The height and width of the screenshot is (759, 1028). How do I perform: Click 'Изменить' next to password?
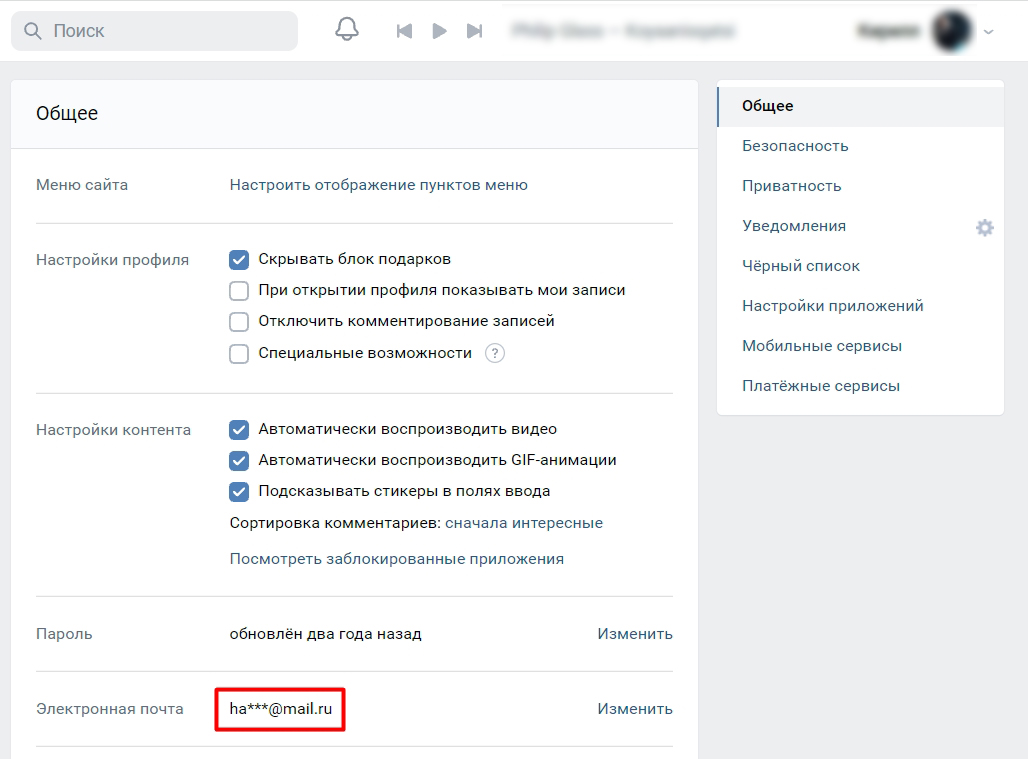click(x=634, y=634)
